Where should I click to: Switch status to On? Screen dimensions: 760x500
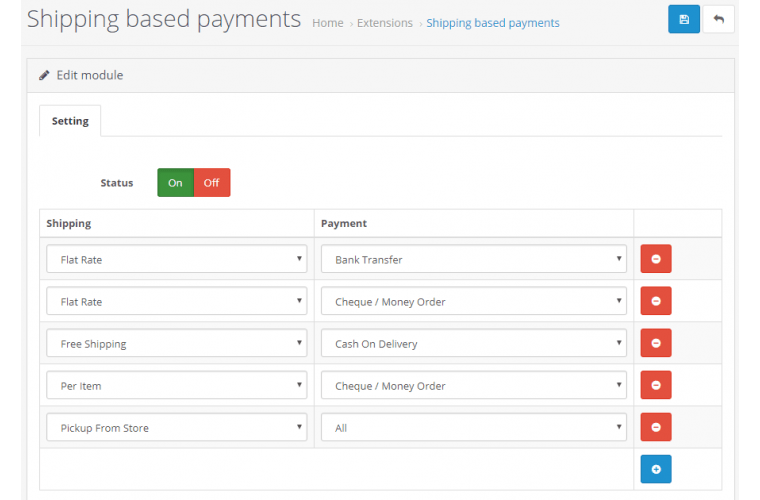175,183
